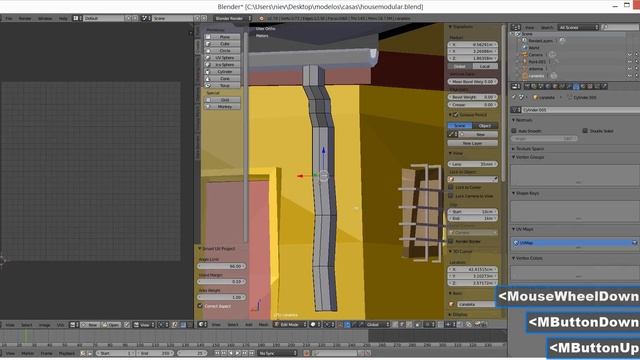
Task: Open the Global orientation dropdown
Action: click(x=378, y=324)
